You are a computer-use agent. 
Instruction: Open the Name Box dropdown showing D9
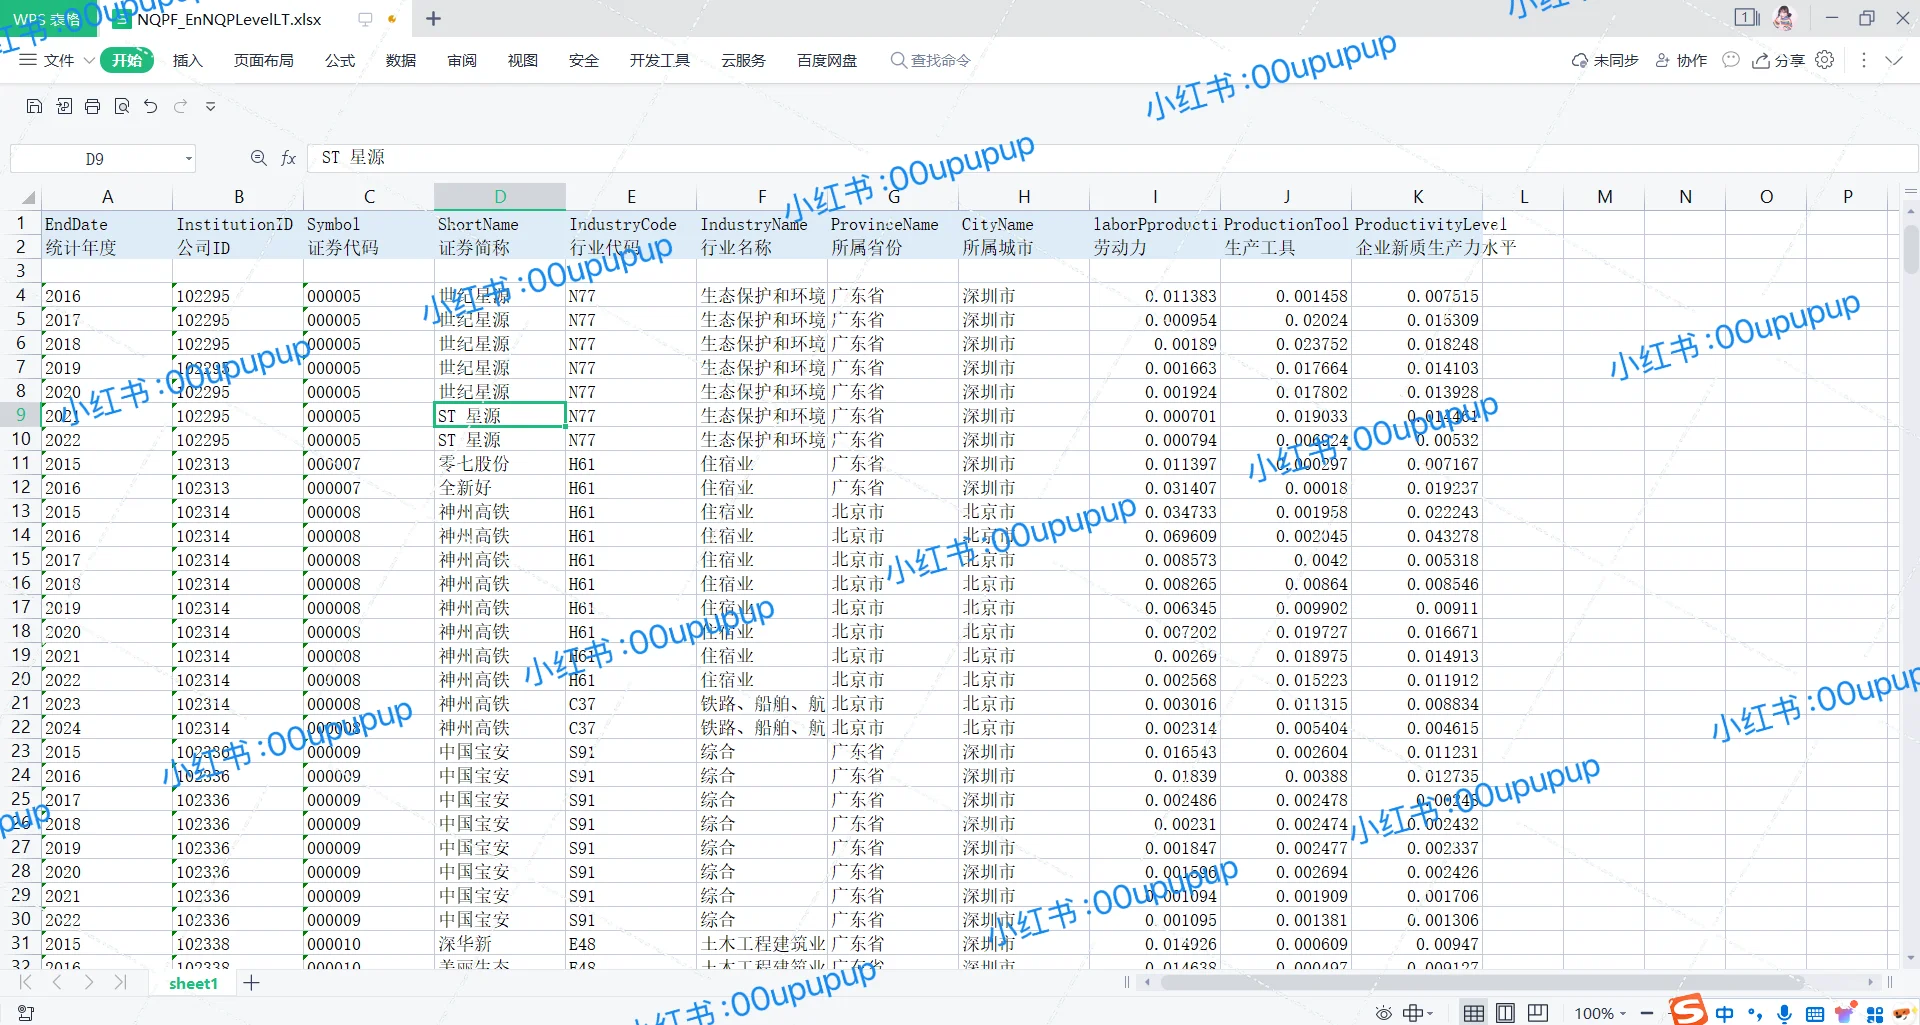pyautogui.click(x=188, y=158)
